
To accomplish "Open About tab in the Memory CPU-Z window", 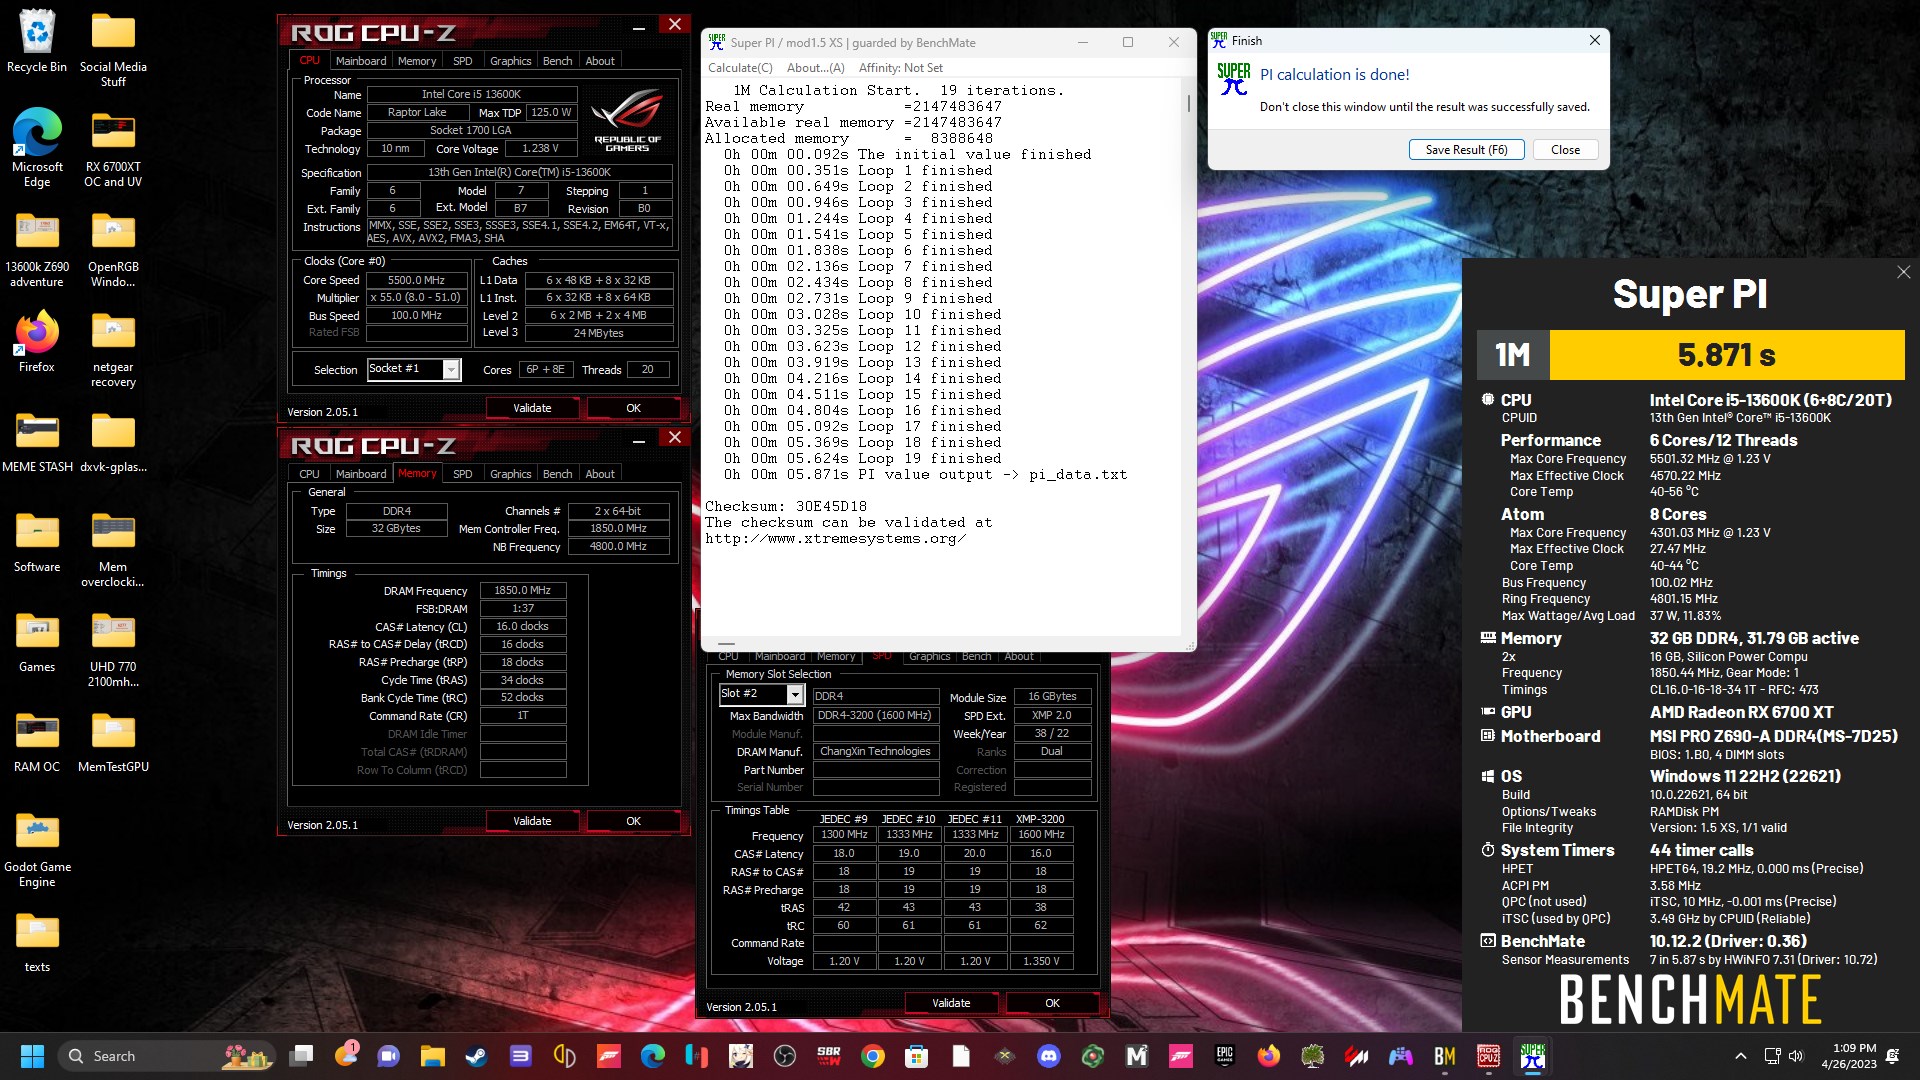I will (x=600, y=474).
